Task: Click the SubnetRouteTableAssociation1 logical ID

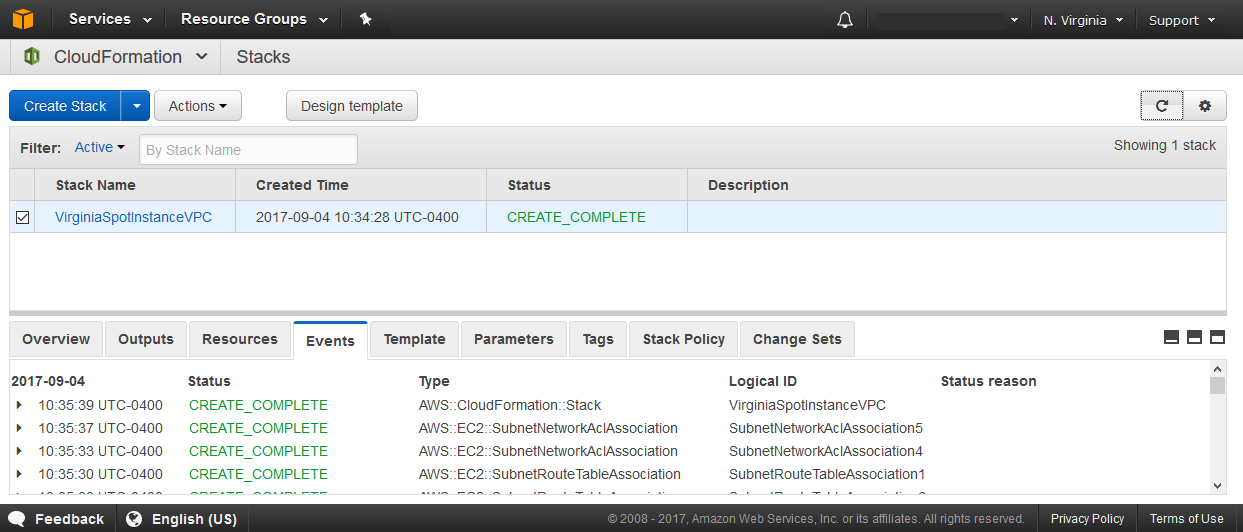Action: click(x=827, y=474)
